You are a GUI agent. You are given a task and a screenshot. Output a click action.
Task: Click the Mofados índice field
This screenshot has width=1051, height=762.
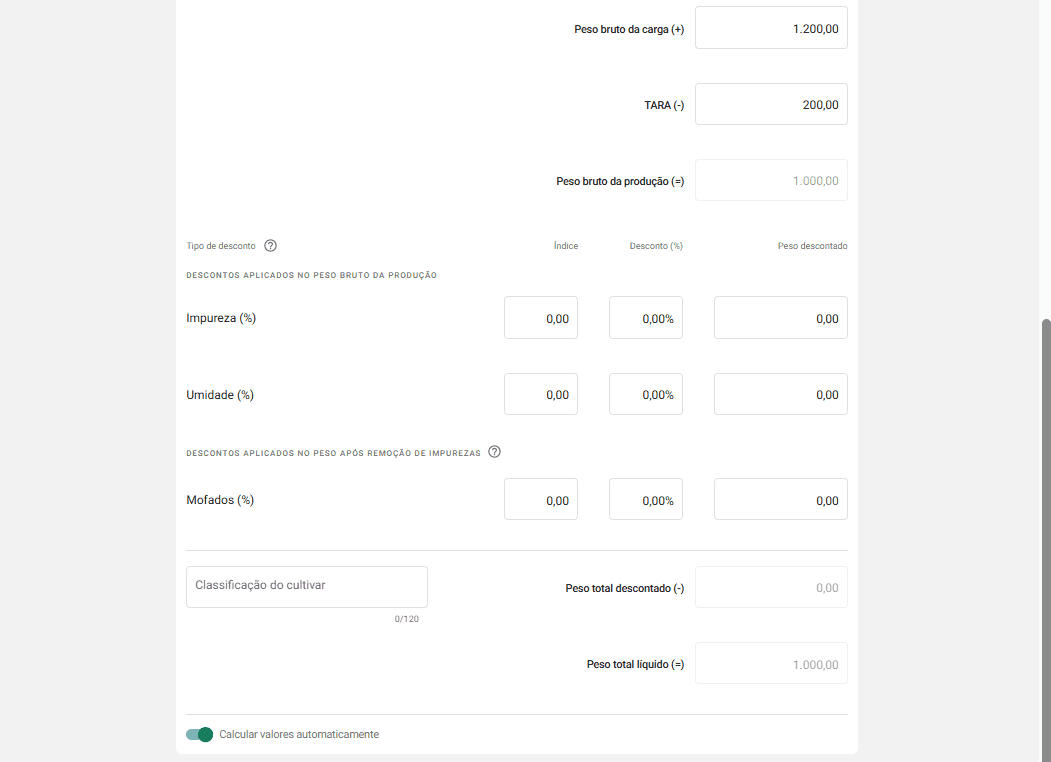[540, 499]
